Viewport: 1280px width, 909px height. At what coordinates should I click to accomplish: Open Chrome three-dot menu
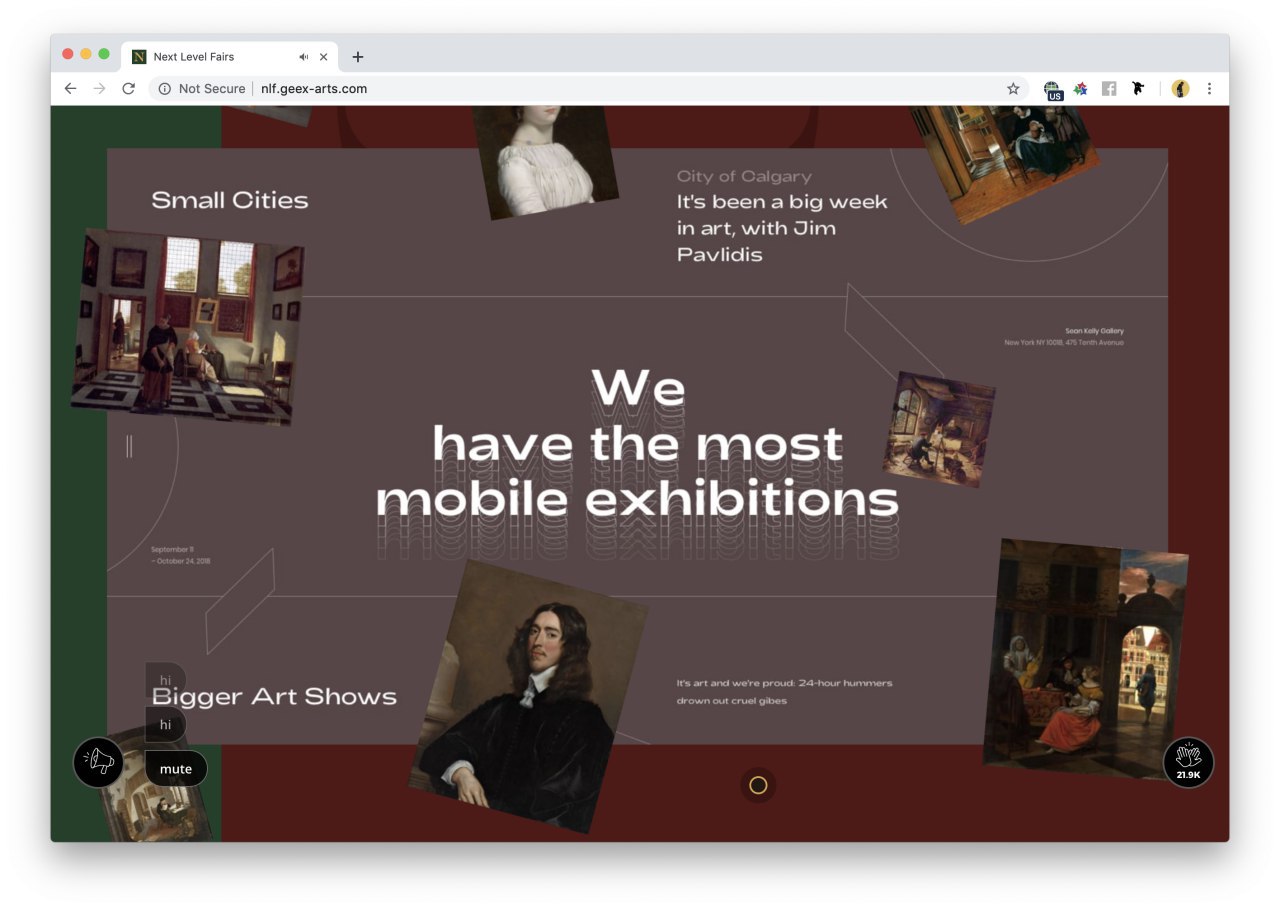(1209, 89)
